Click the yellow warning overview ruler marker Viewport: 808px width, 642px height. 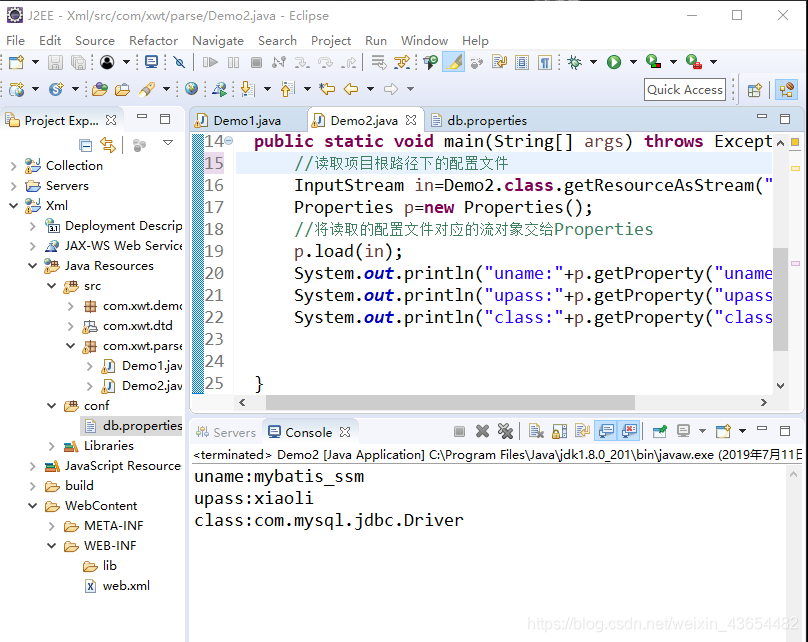(x=795, y=168)
